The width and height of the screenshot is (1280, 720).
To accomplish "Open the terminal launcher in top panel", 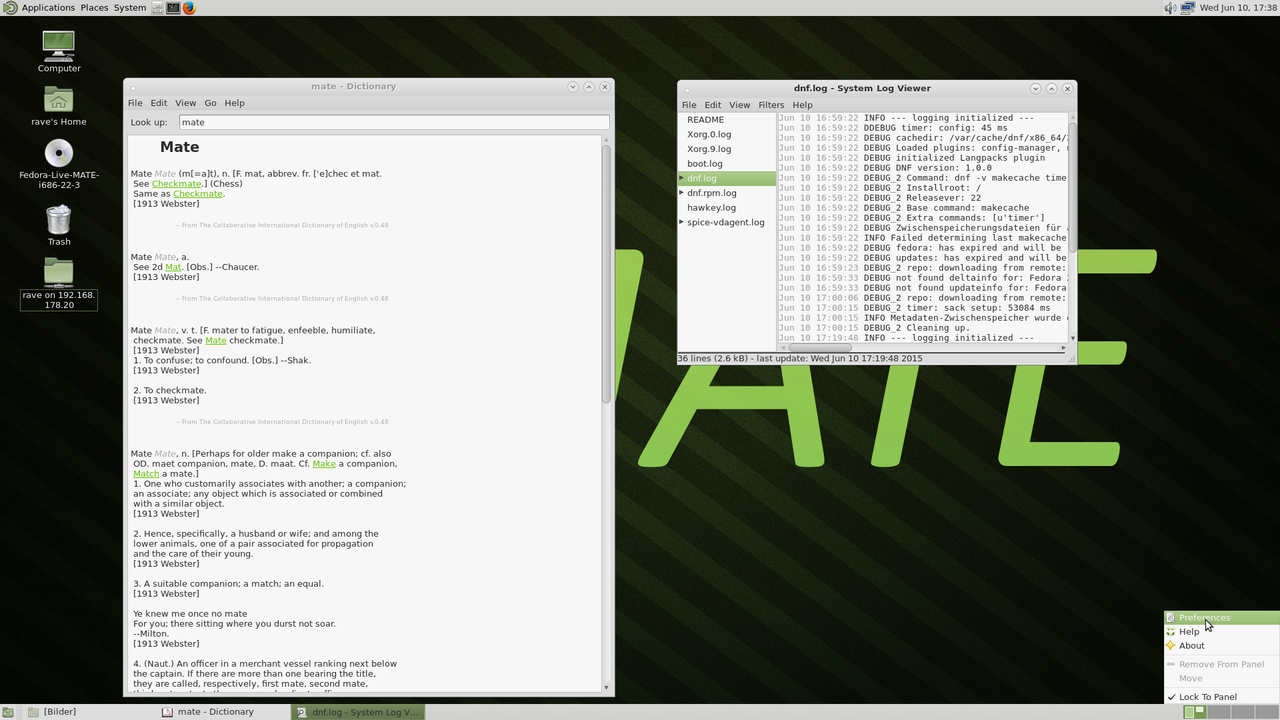I will 173,8.
